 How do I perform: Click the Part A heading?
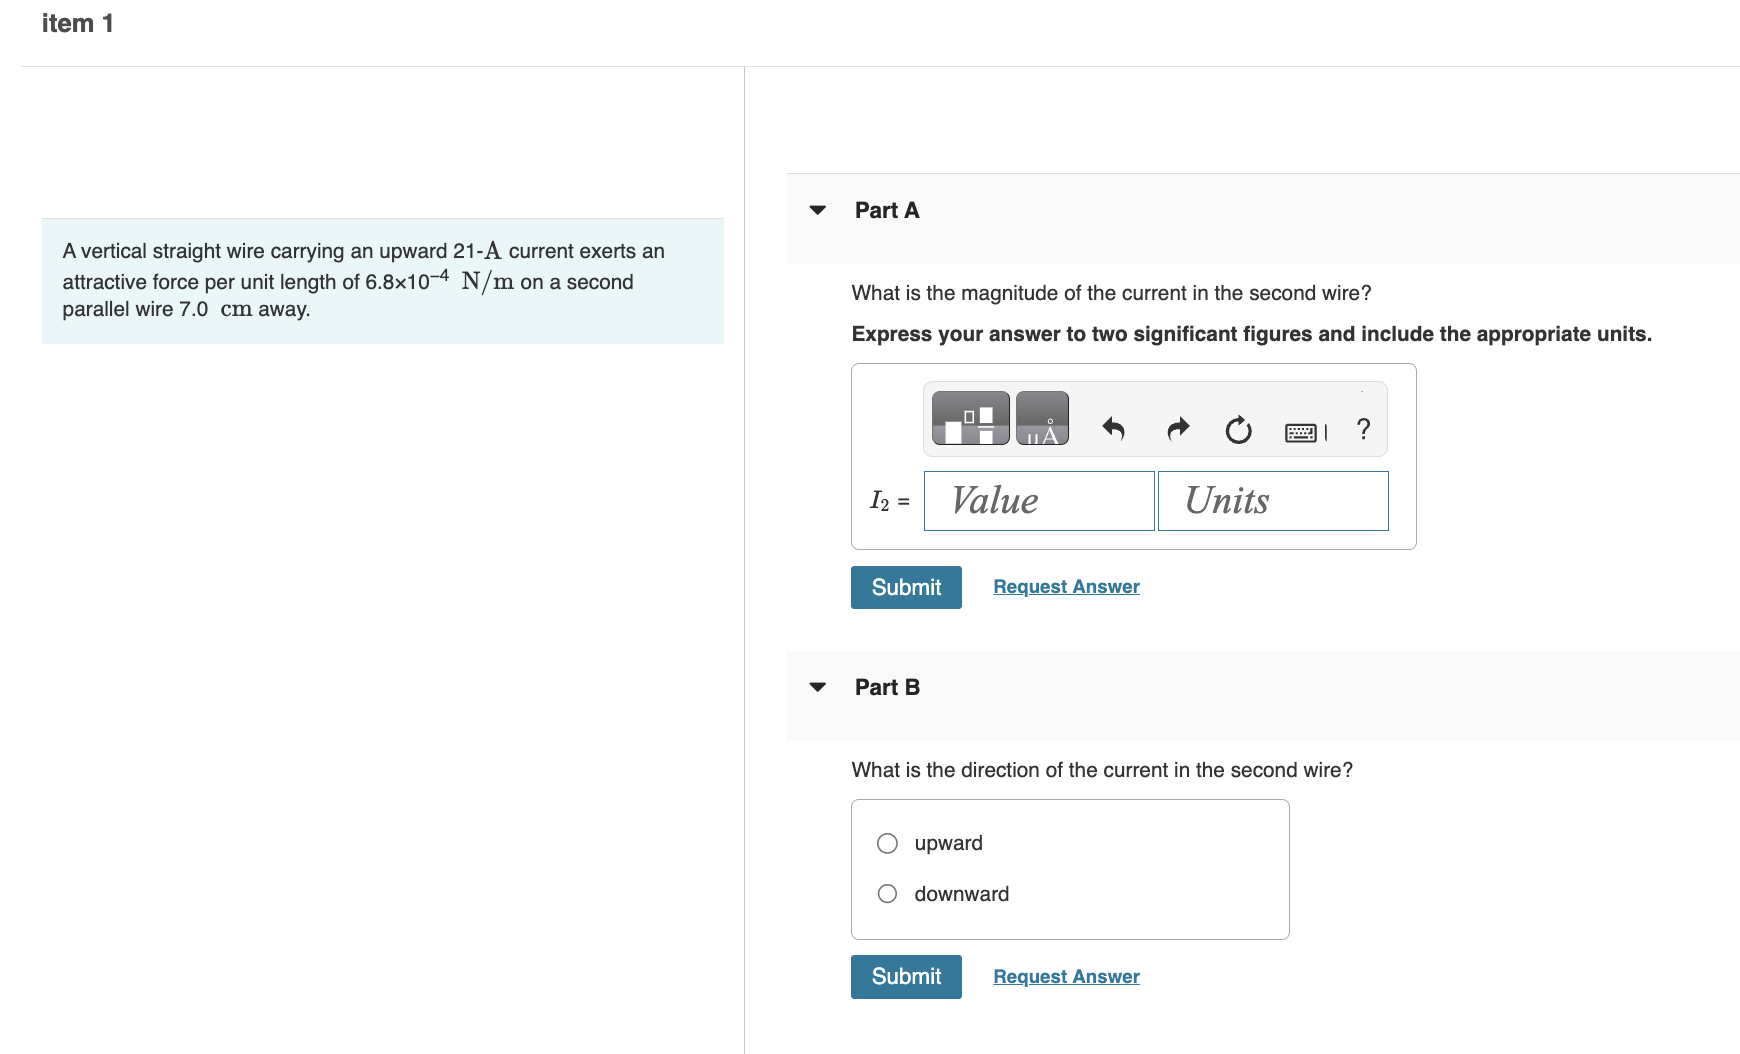887,210
